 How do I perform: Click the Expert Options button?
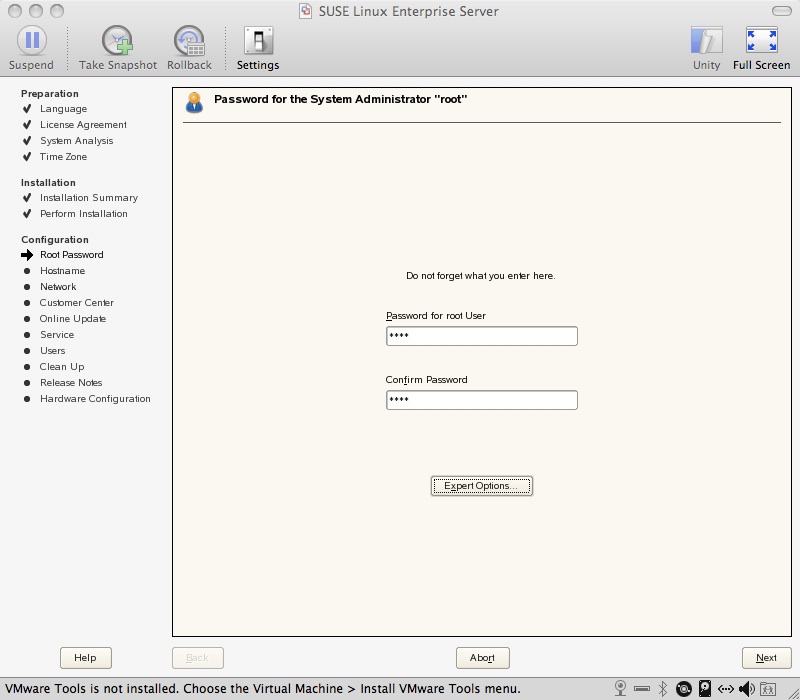[482, 486]
